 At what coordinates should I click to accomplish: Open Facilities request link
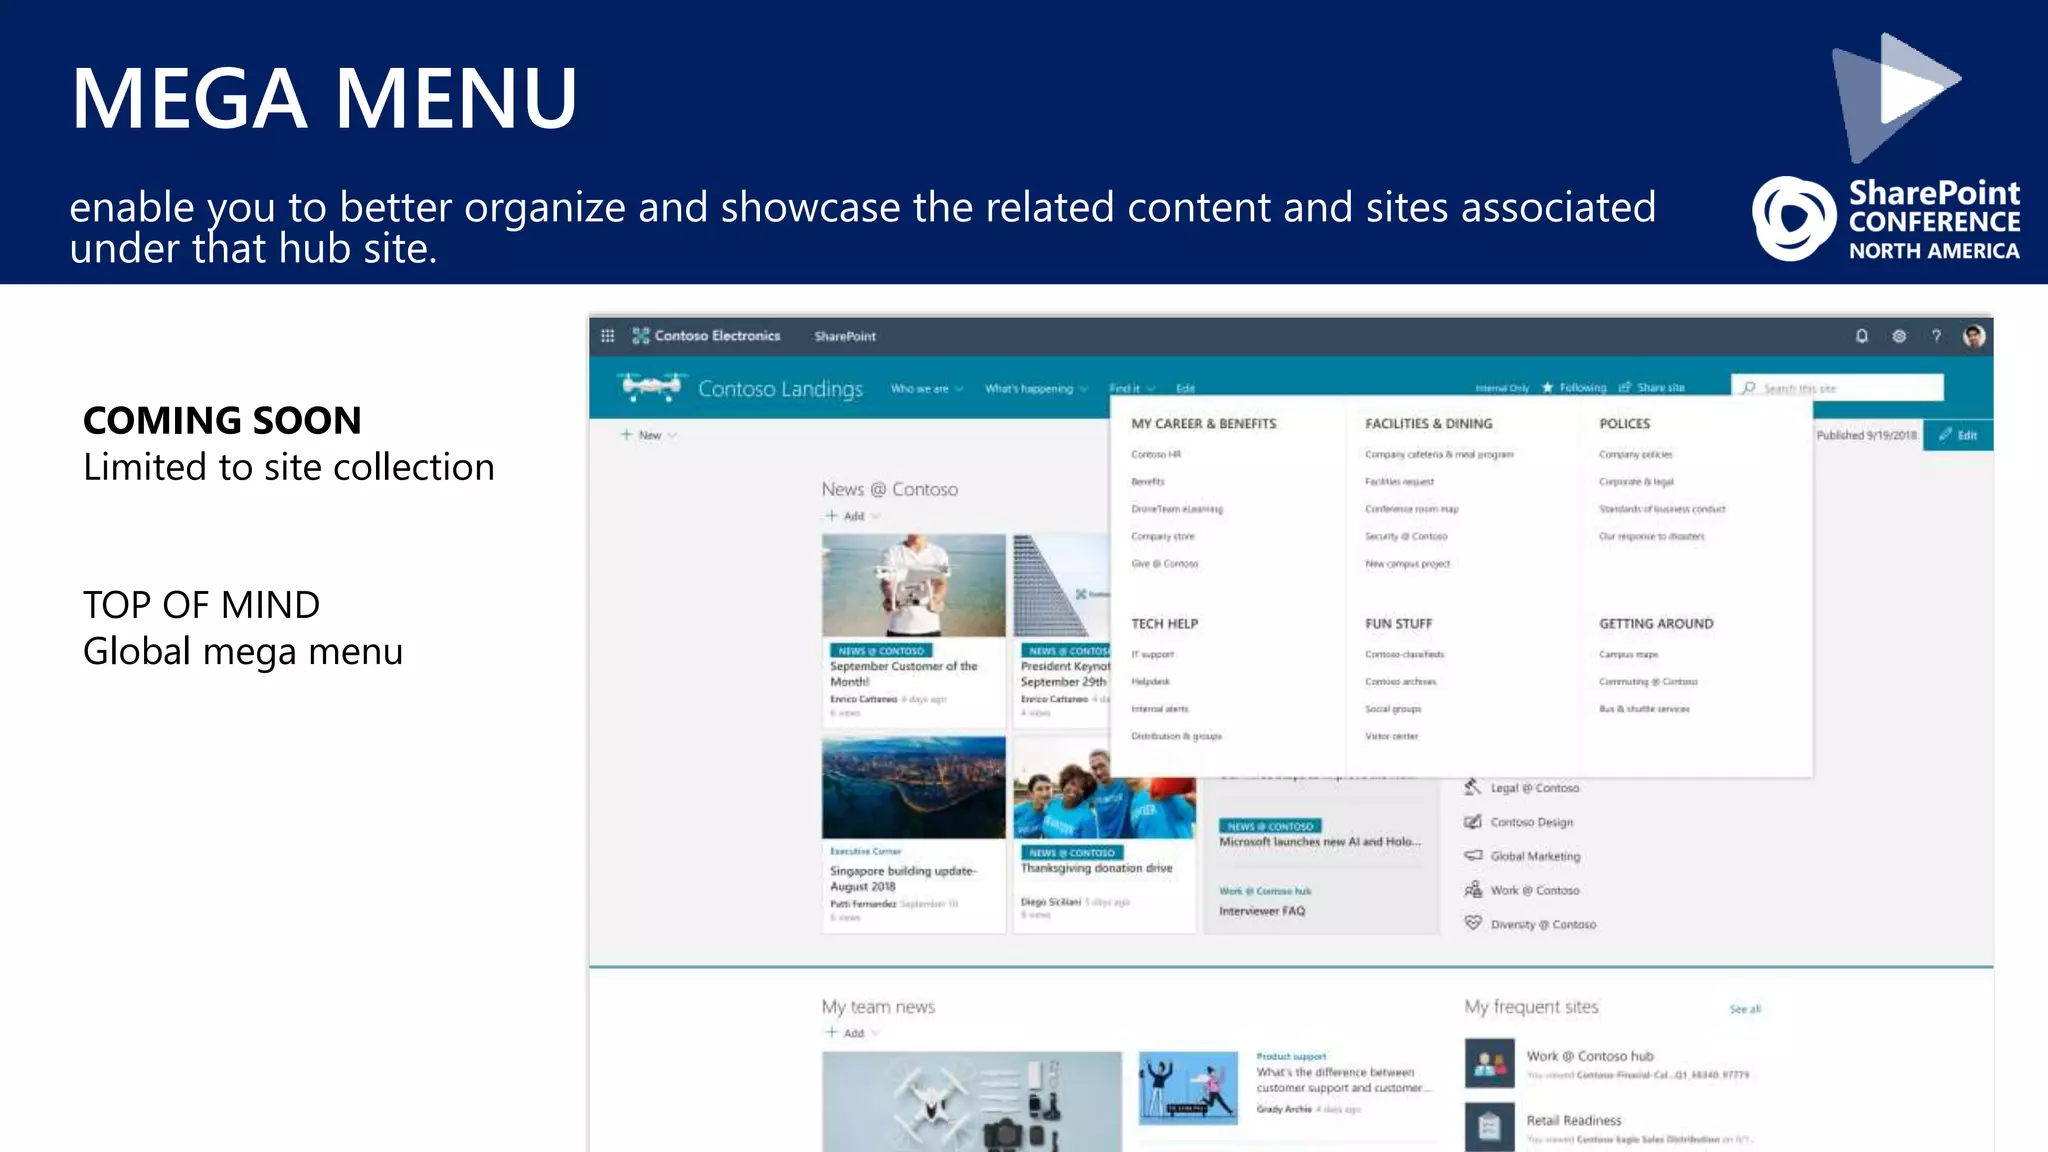click(x=1399, y=481)
